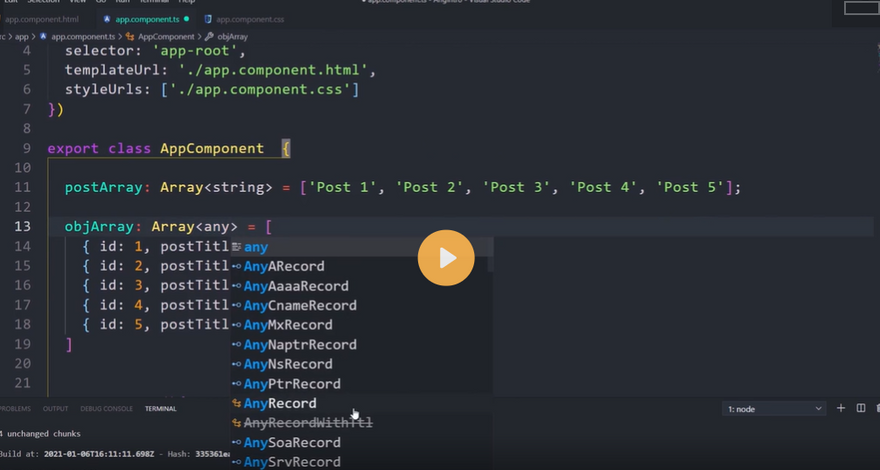Split the terminal with the split icon

click(x=861, y=408)
